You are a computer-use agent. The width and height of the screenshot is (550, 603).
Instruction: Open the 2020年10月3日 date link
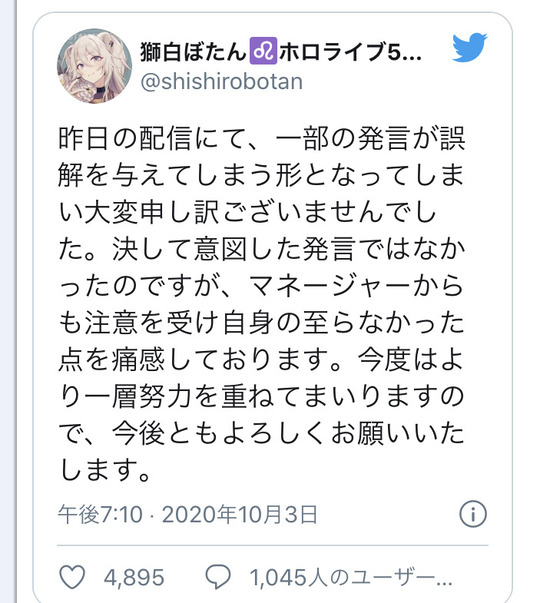[x=240, y=514]
